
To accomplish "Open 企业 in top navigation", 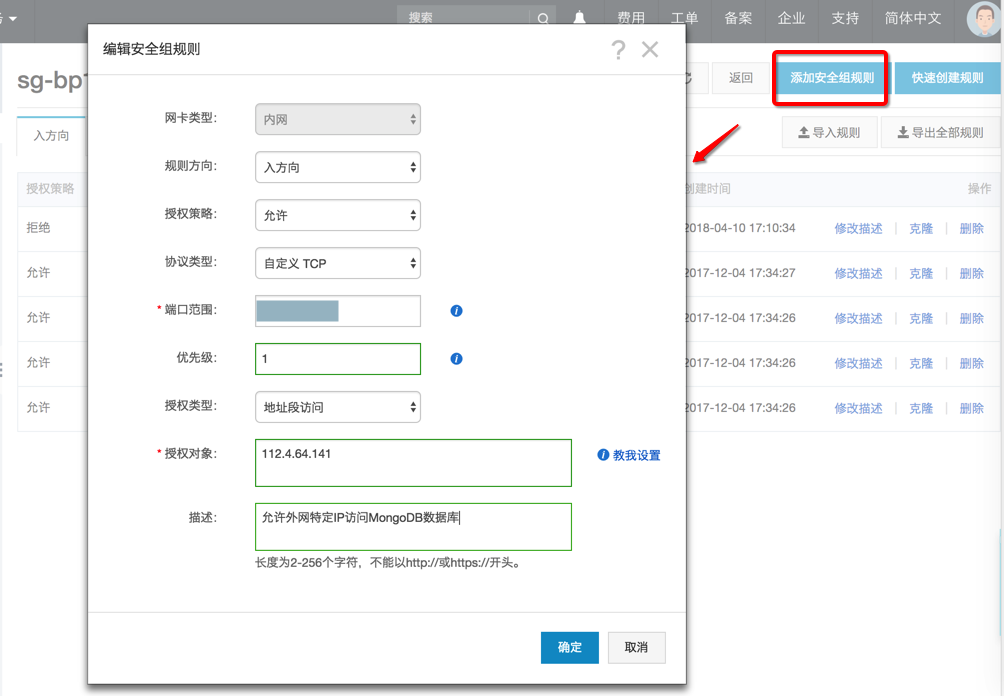I will pyautogui.click(x=791, y=18).
